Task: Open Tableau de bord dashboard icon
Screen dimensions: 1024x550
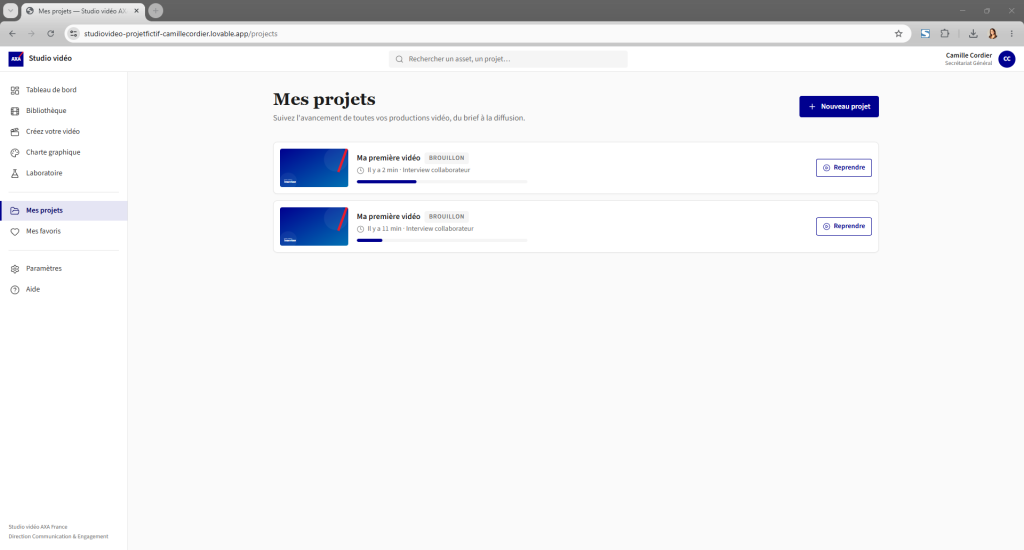Action: click(x=15, y=90)
